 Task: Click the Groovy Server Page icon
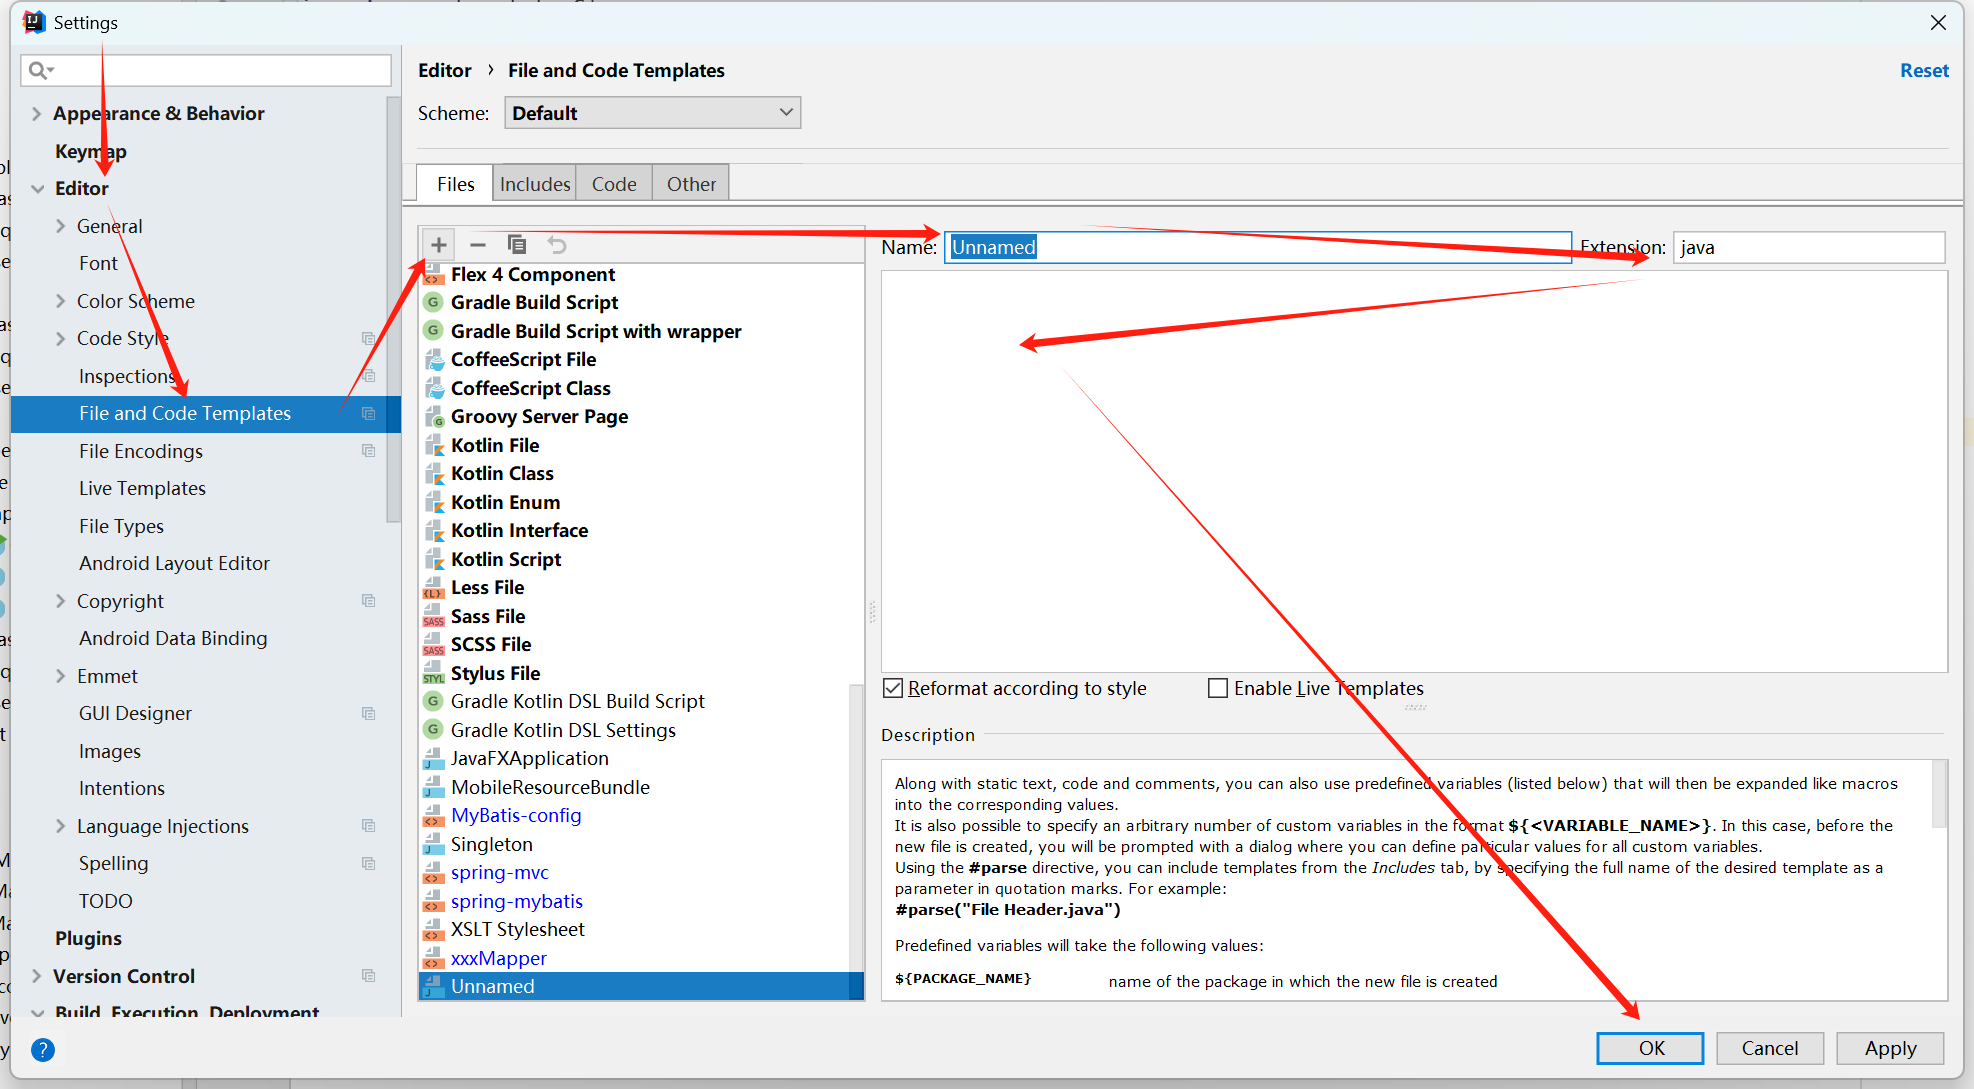(x=434, y=416)
